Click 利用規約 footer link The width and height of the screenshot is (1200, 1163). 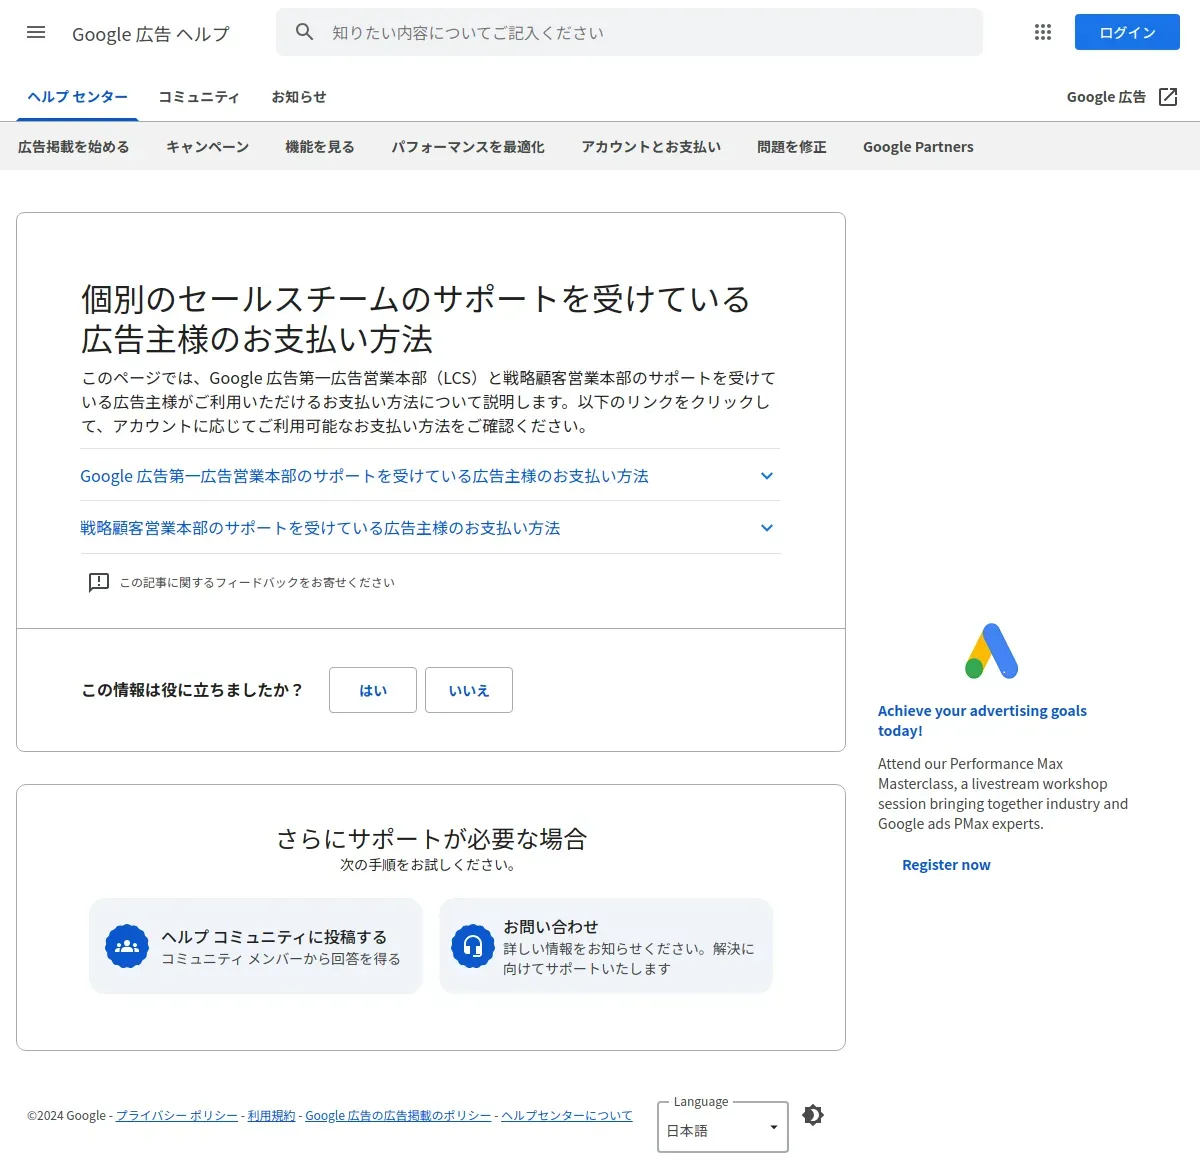coord(272,1116)
